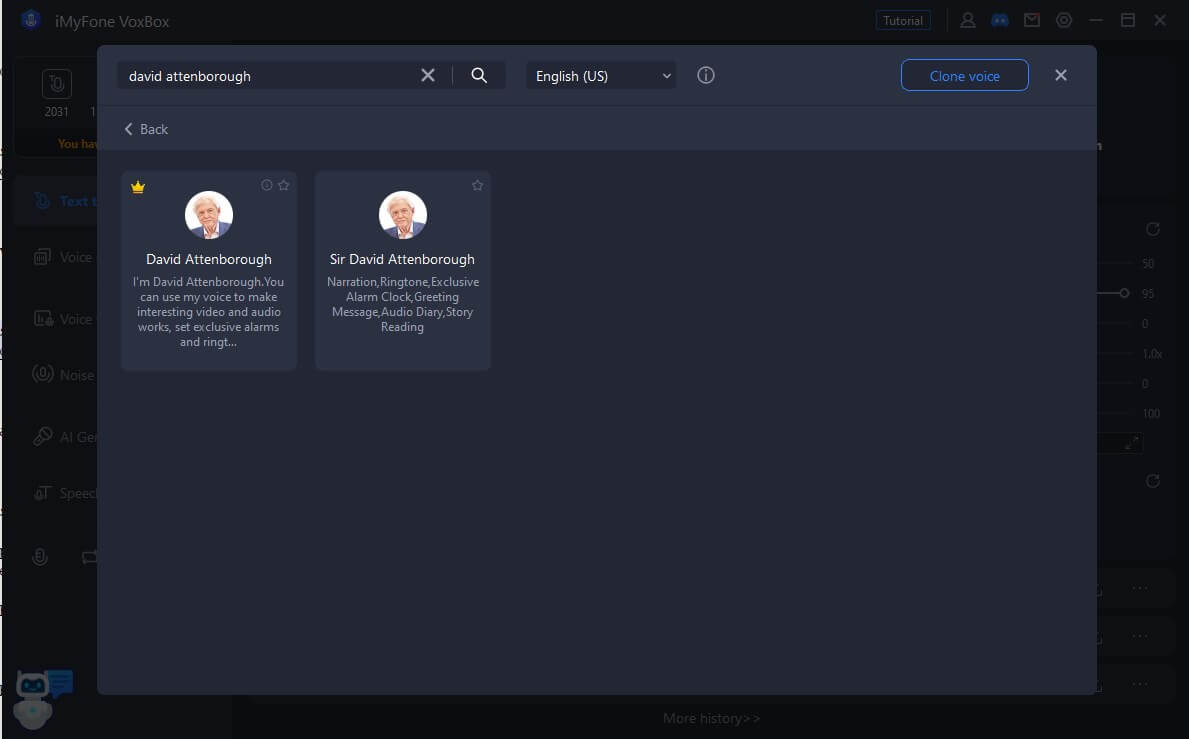Screen dimensions: 1189x739
Task: Favorite the Sir David Attenborough voice star
Action: click(477, 185)
